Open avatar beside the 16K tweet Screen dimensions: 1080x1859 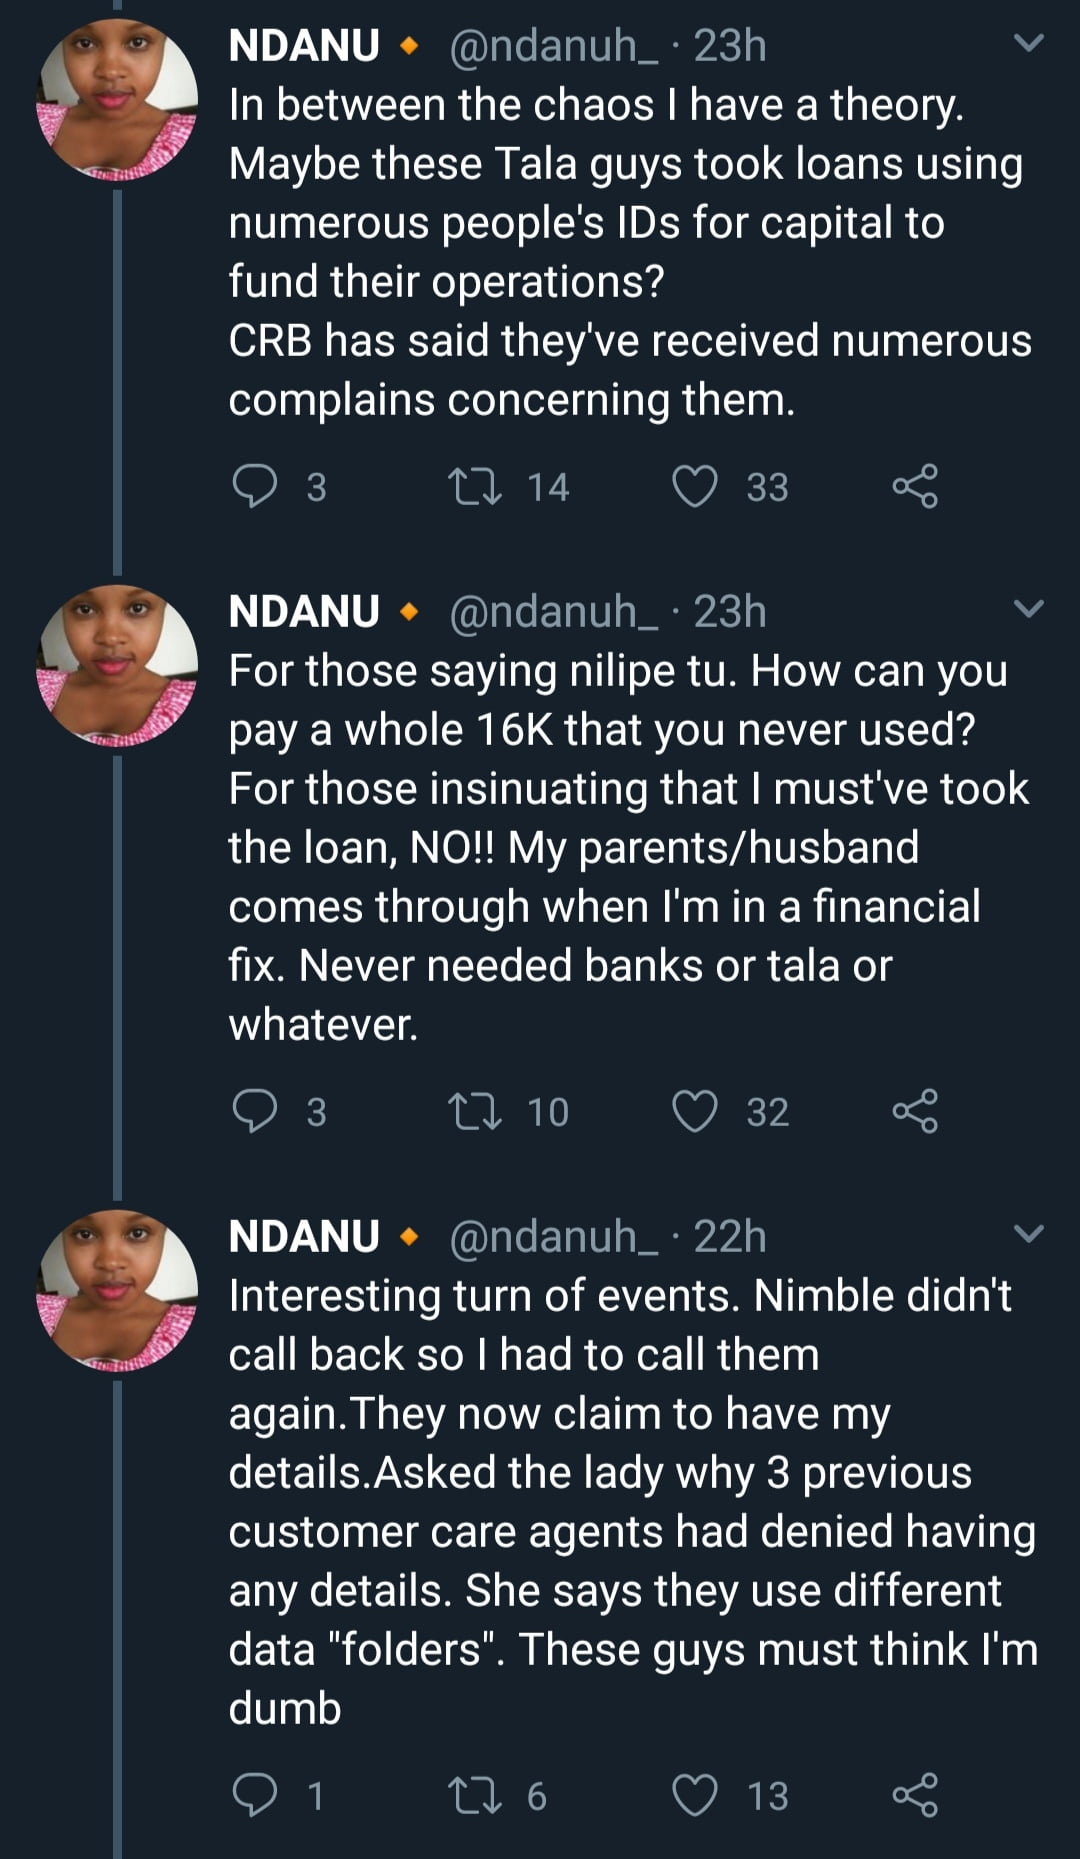coord(117,666)
